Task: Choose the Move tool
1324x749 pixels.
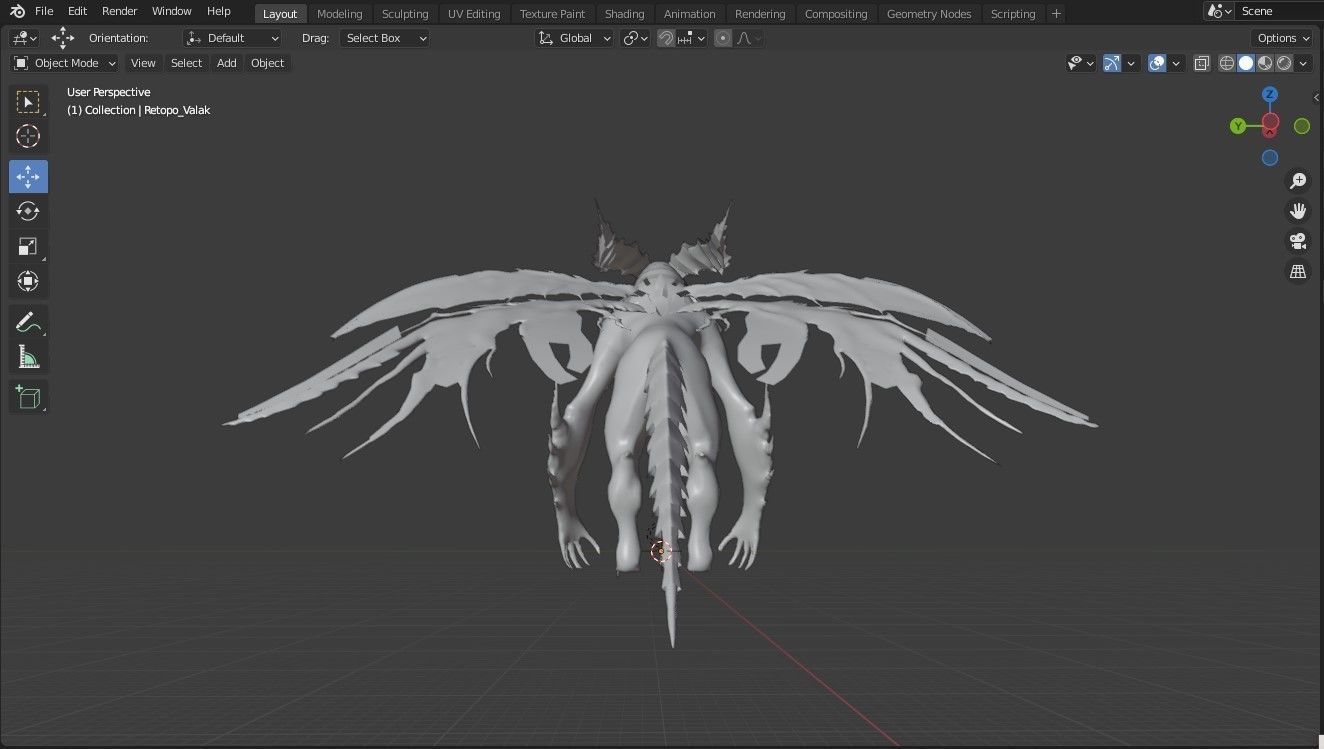Action: [x=28, y=177]
